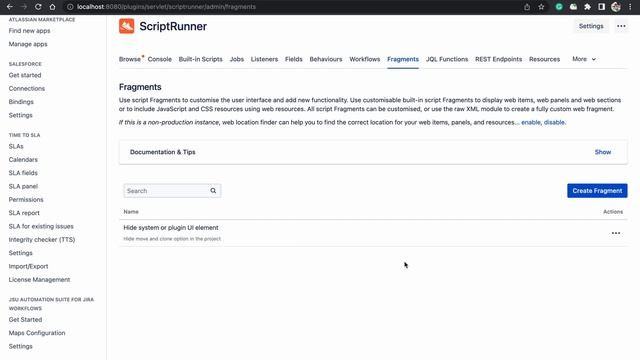Image resolution: width=640 pixels, height=360 pixels.
Task: Open the ScriptRunner header ellipsis menu
Action: [x=621, y=26]
